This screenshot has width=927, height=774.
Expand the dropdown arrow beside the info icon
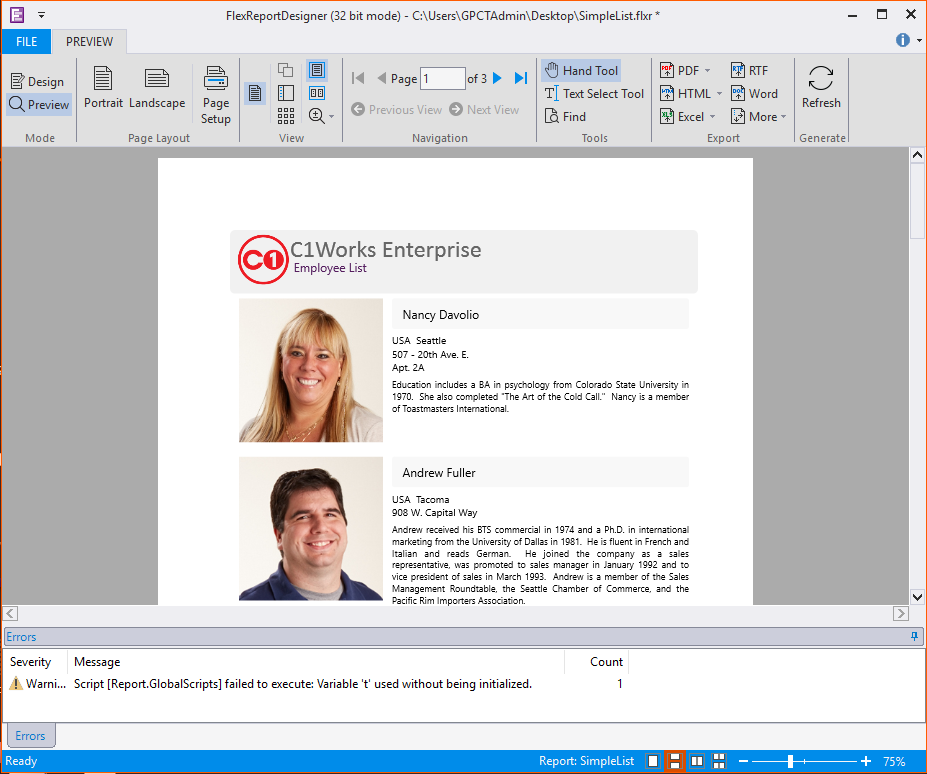(919, 40)
